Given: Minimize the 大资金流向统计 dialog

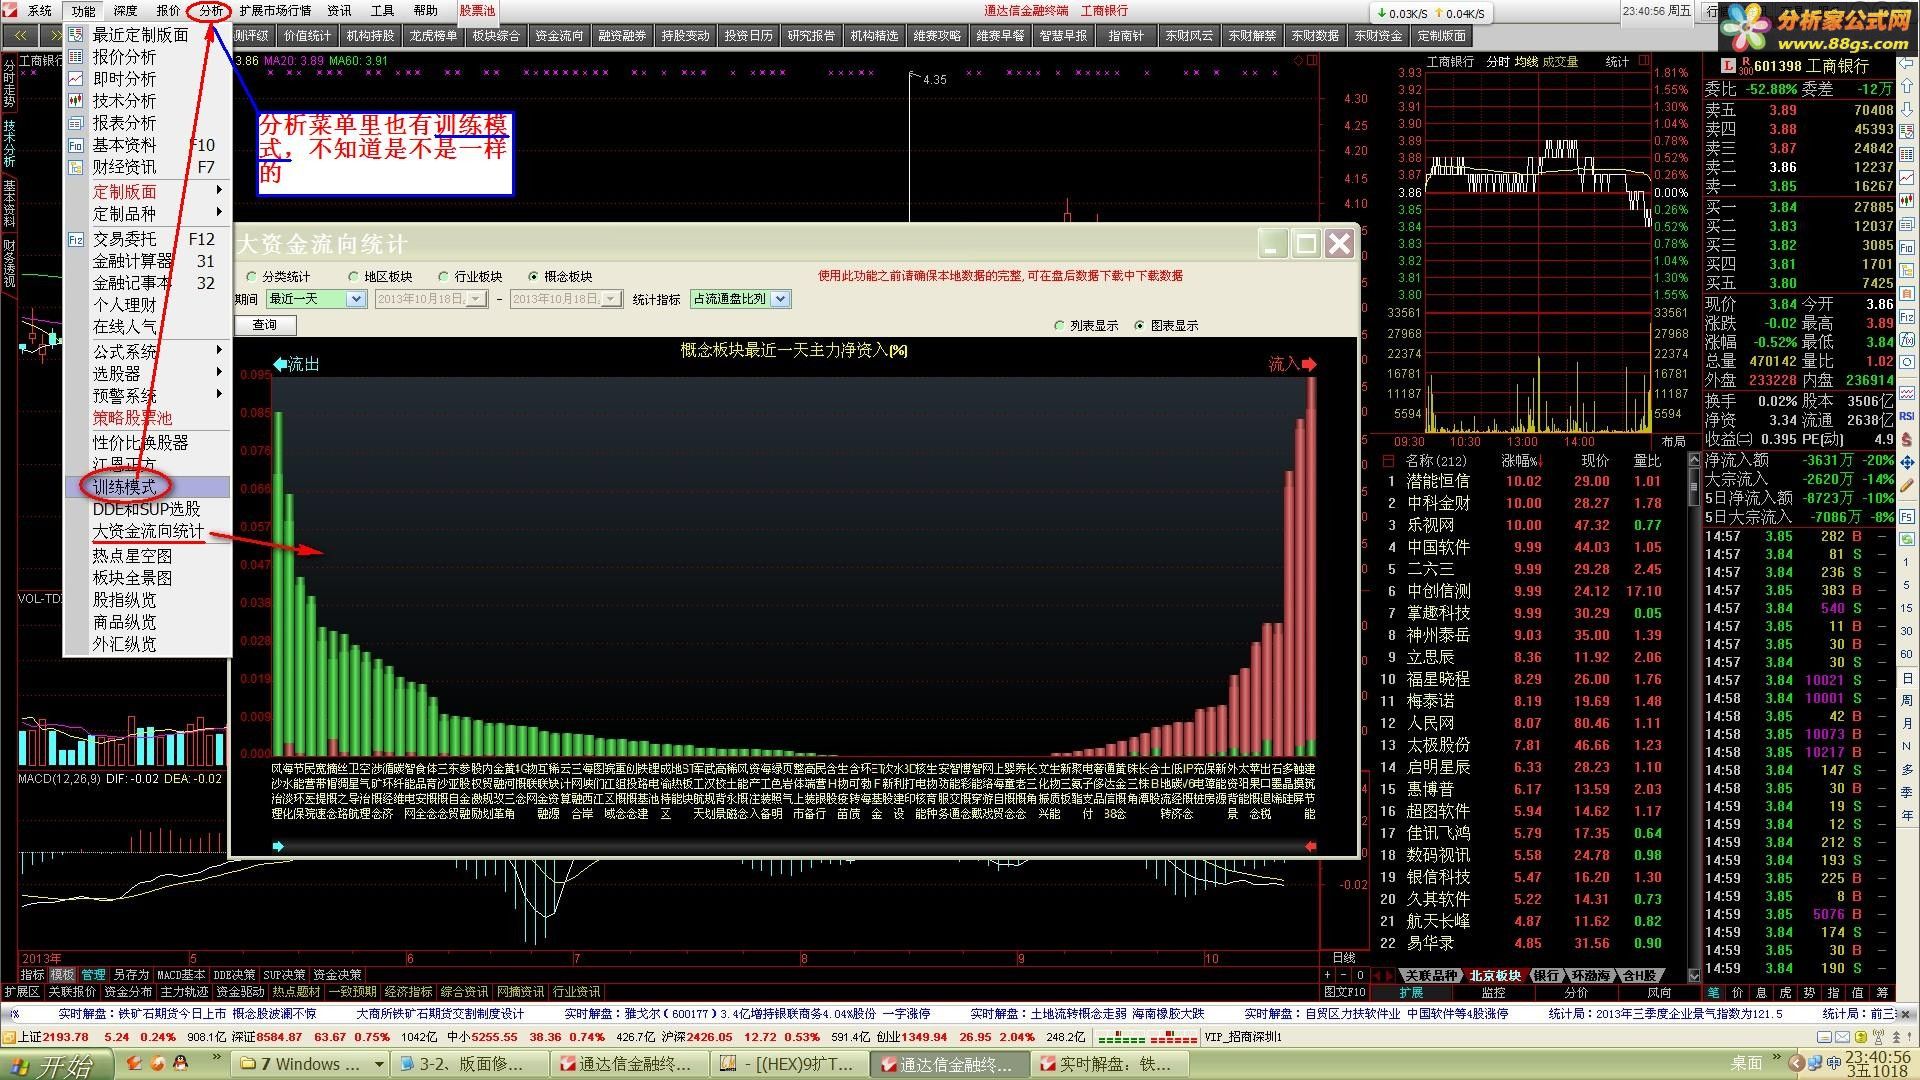Looking at the screenshot, I should click(x=1273, y=244).
